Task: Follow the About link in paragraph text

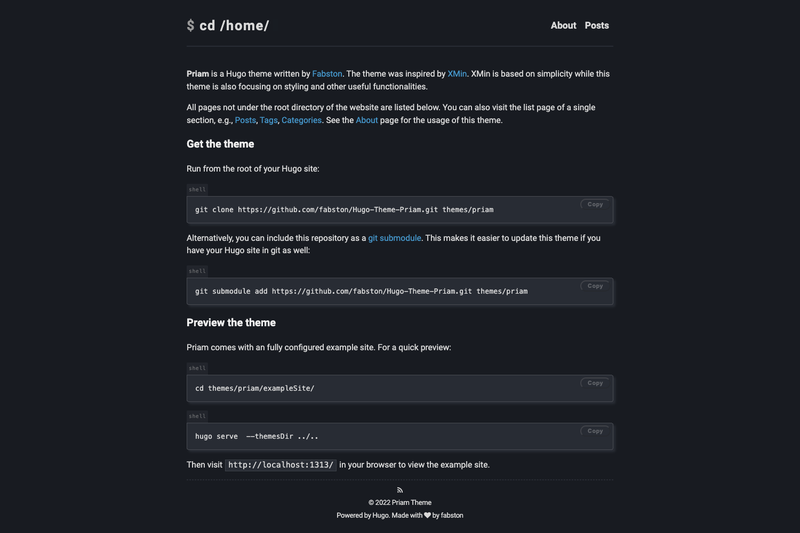Action: coord(367,120)
